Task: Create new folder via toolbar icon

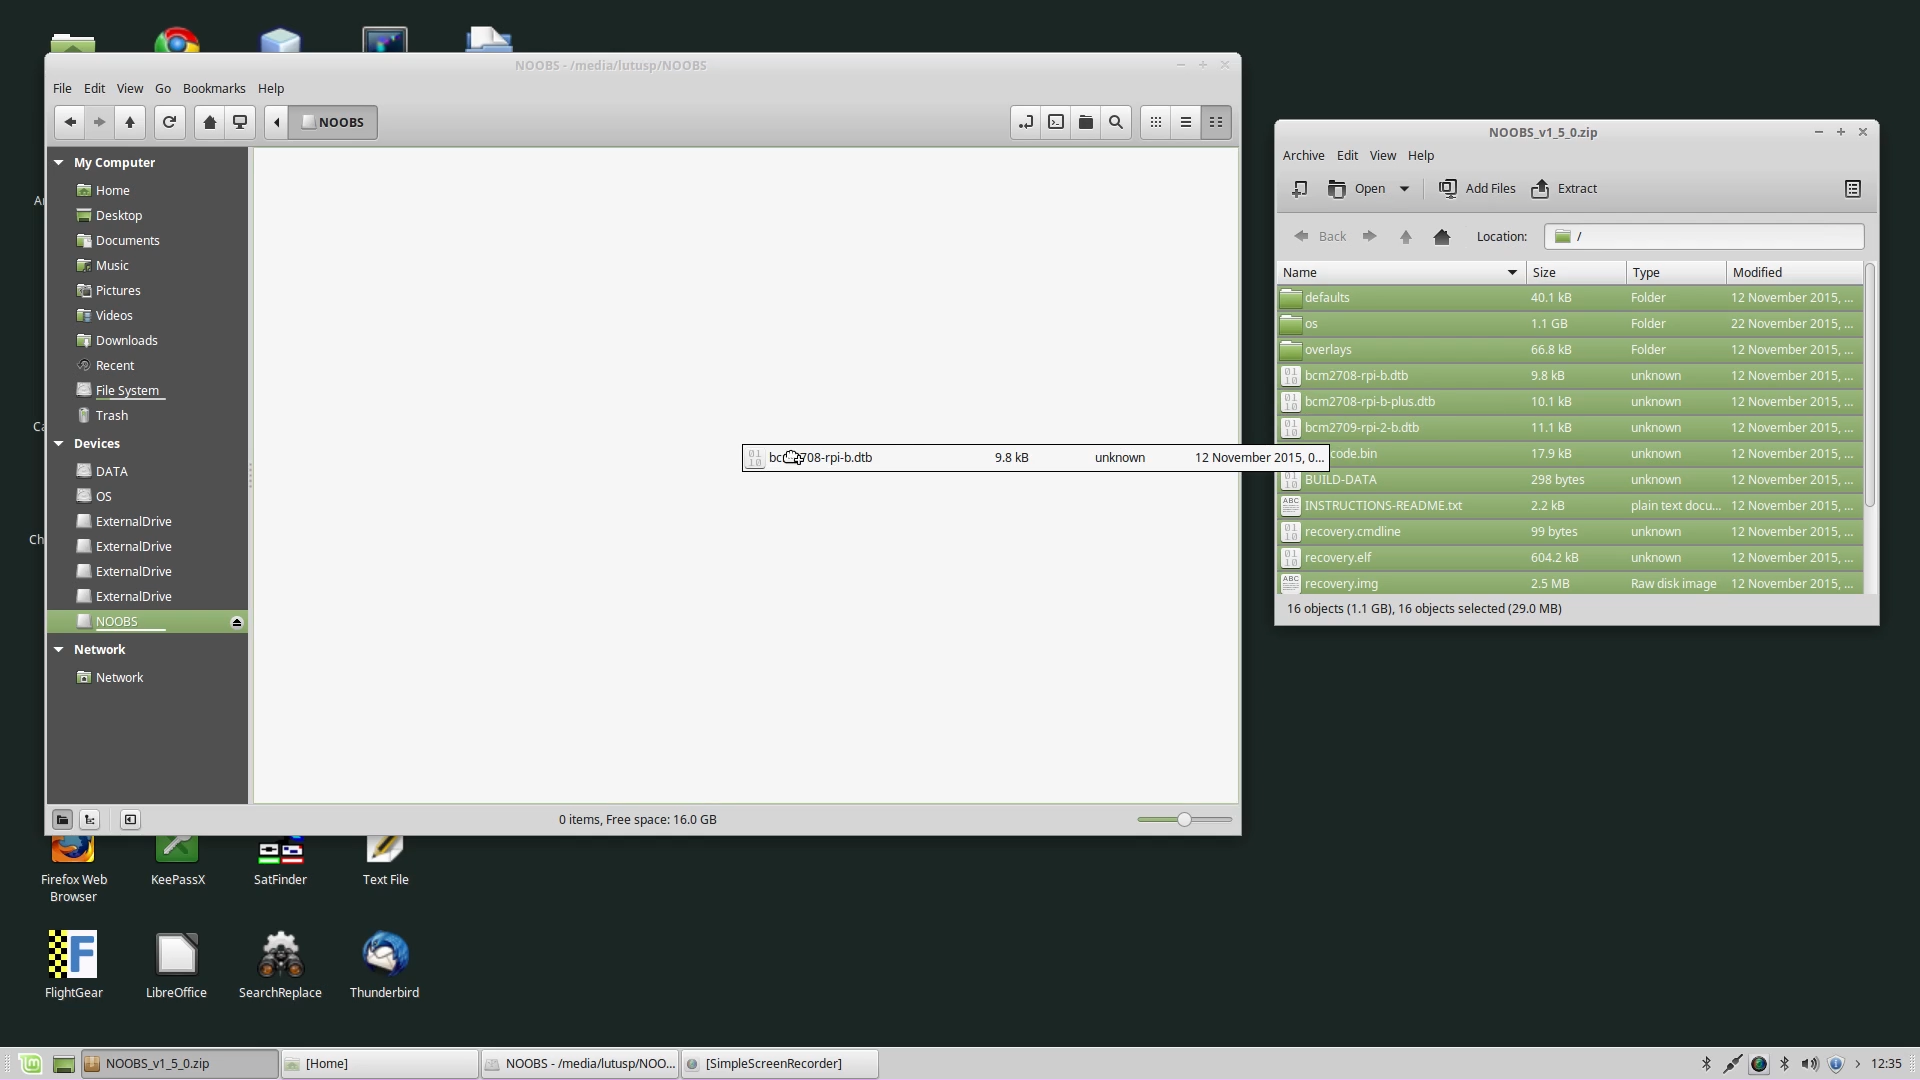Action: pos(1086,122)
